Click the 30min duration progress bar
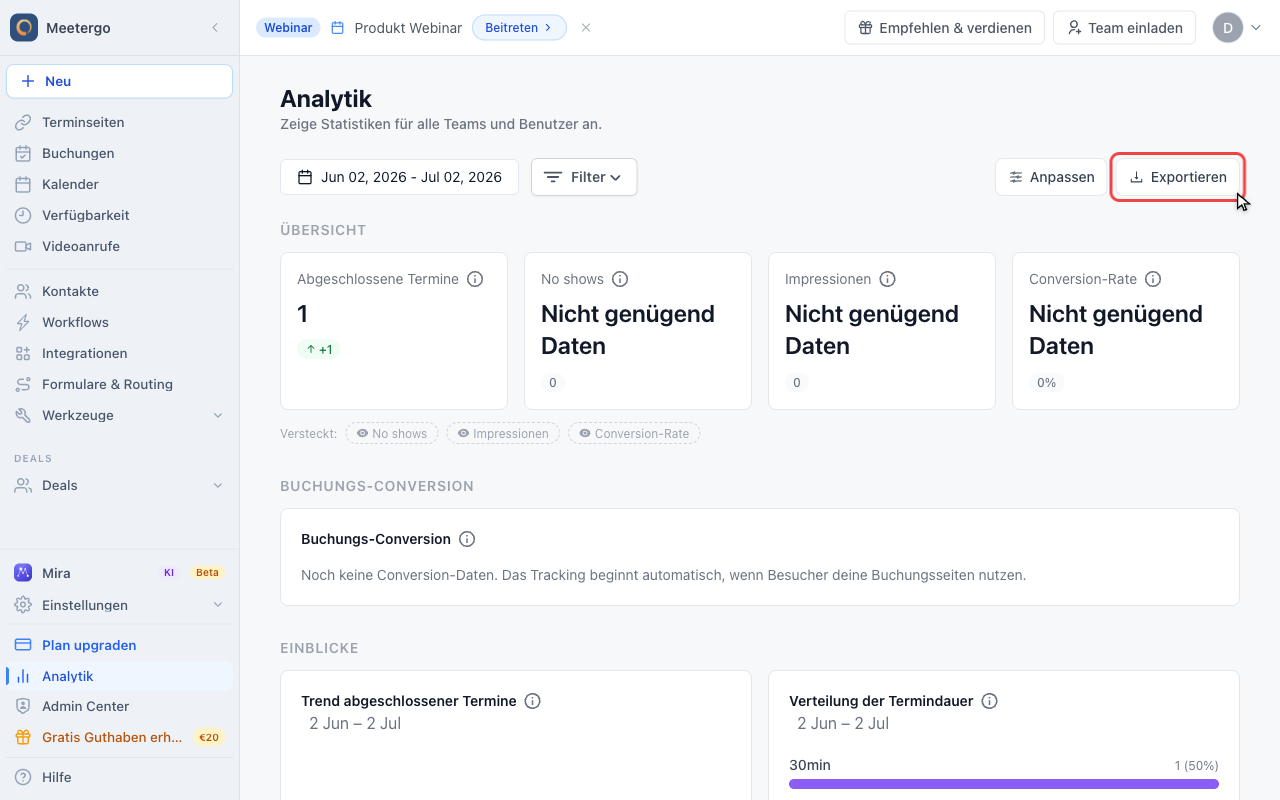The image size is (1280, 800). pos(1004,784)
